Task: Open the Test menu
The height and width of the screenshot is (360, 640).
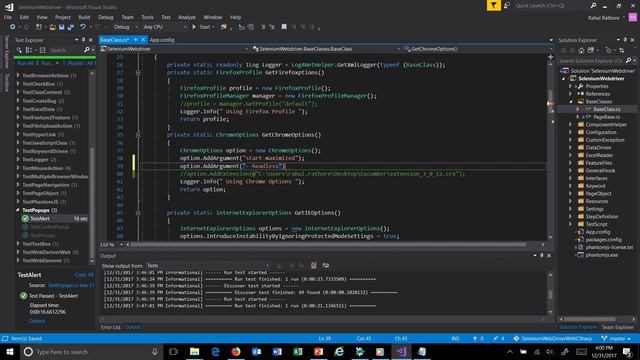Action: 166,17
